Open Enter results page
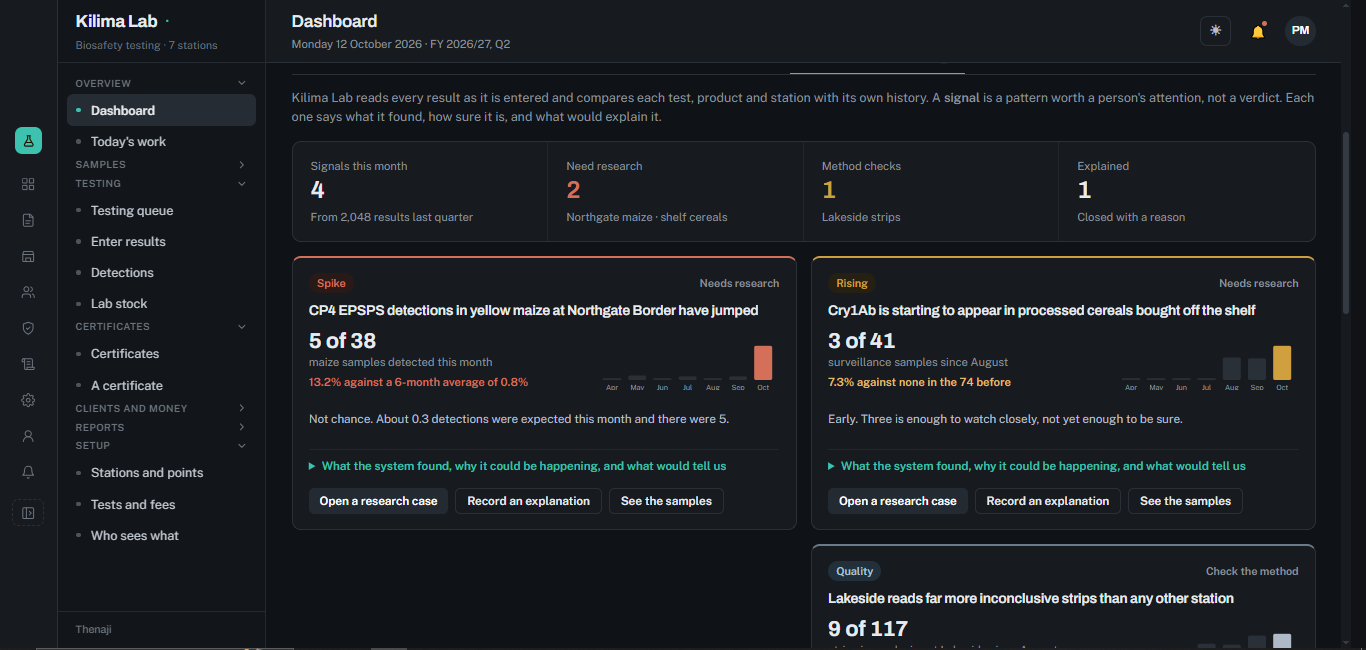 point(161,241)
